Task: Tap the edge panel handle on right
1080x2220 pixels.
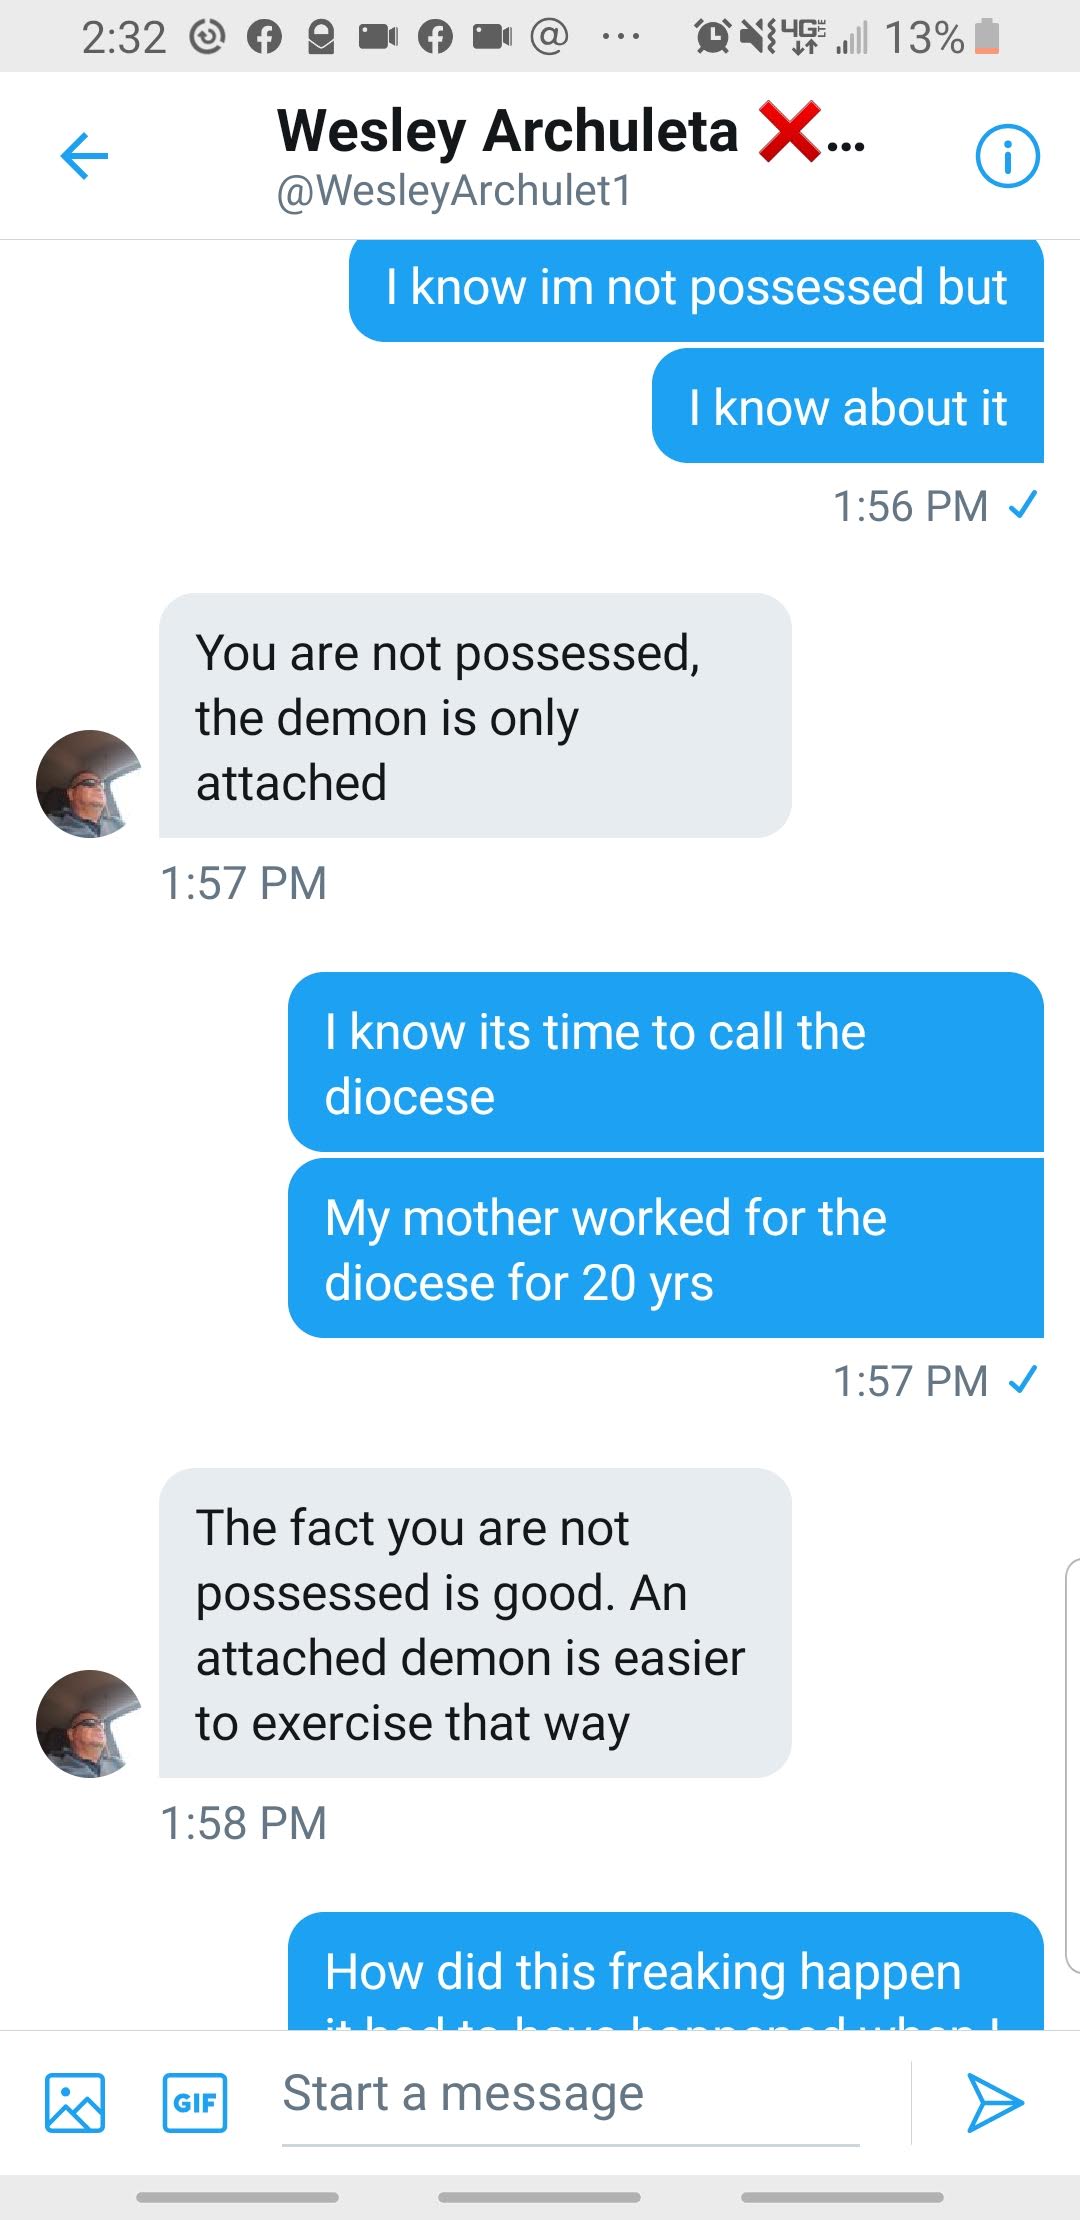Action: pyautogui.click(x=1072, y=1765)
